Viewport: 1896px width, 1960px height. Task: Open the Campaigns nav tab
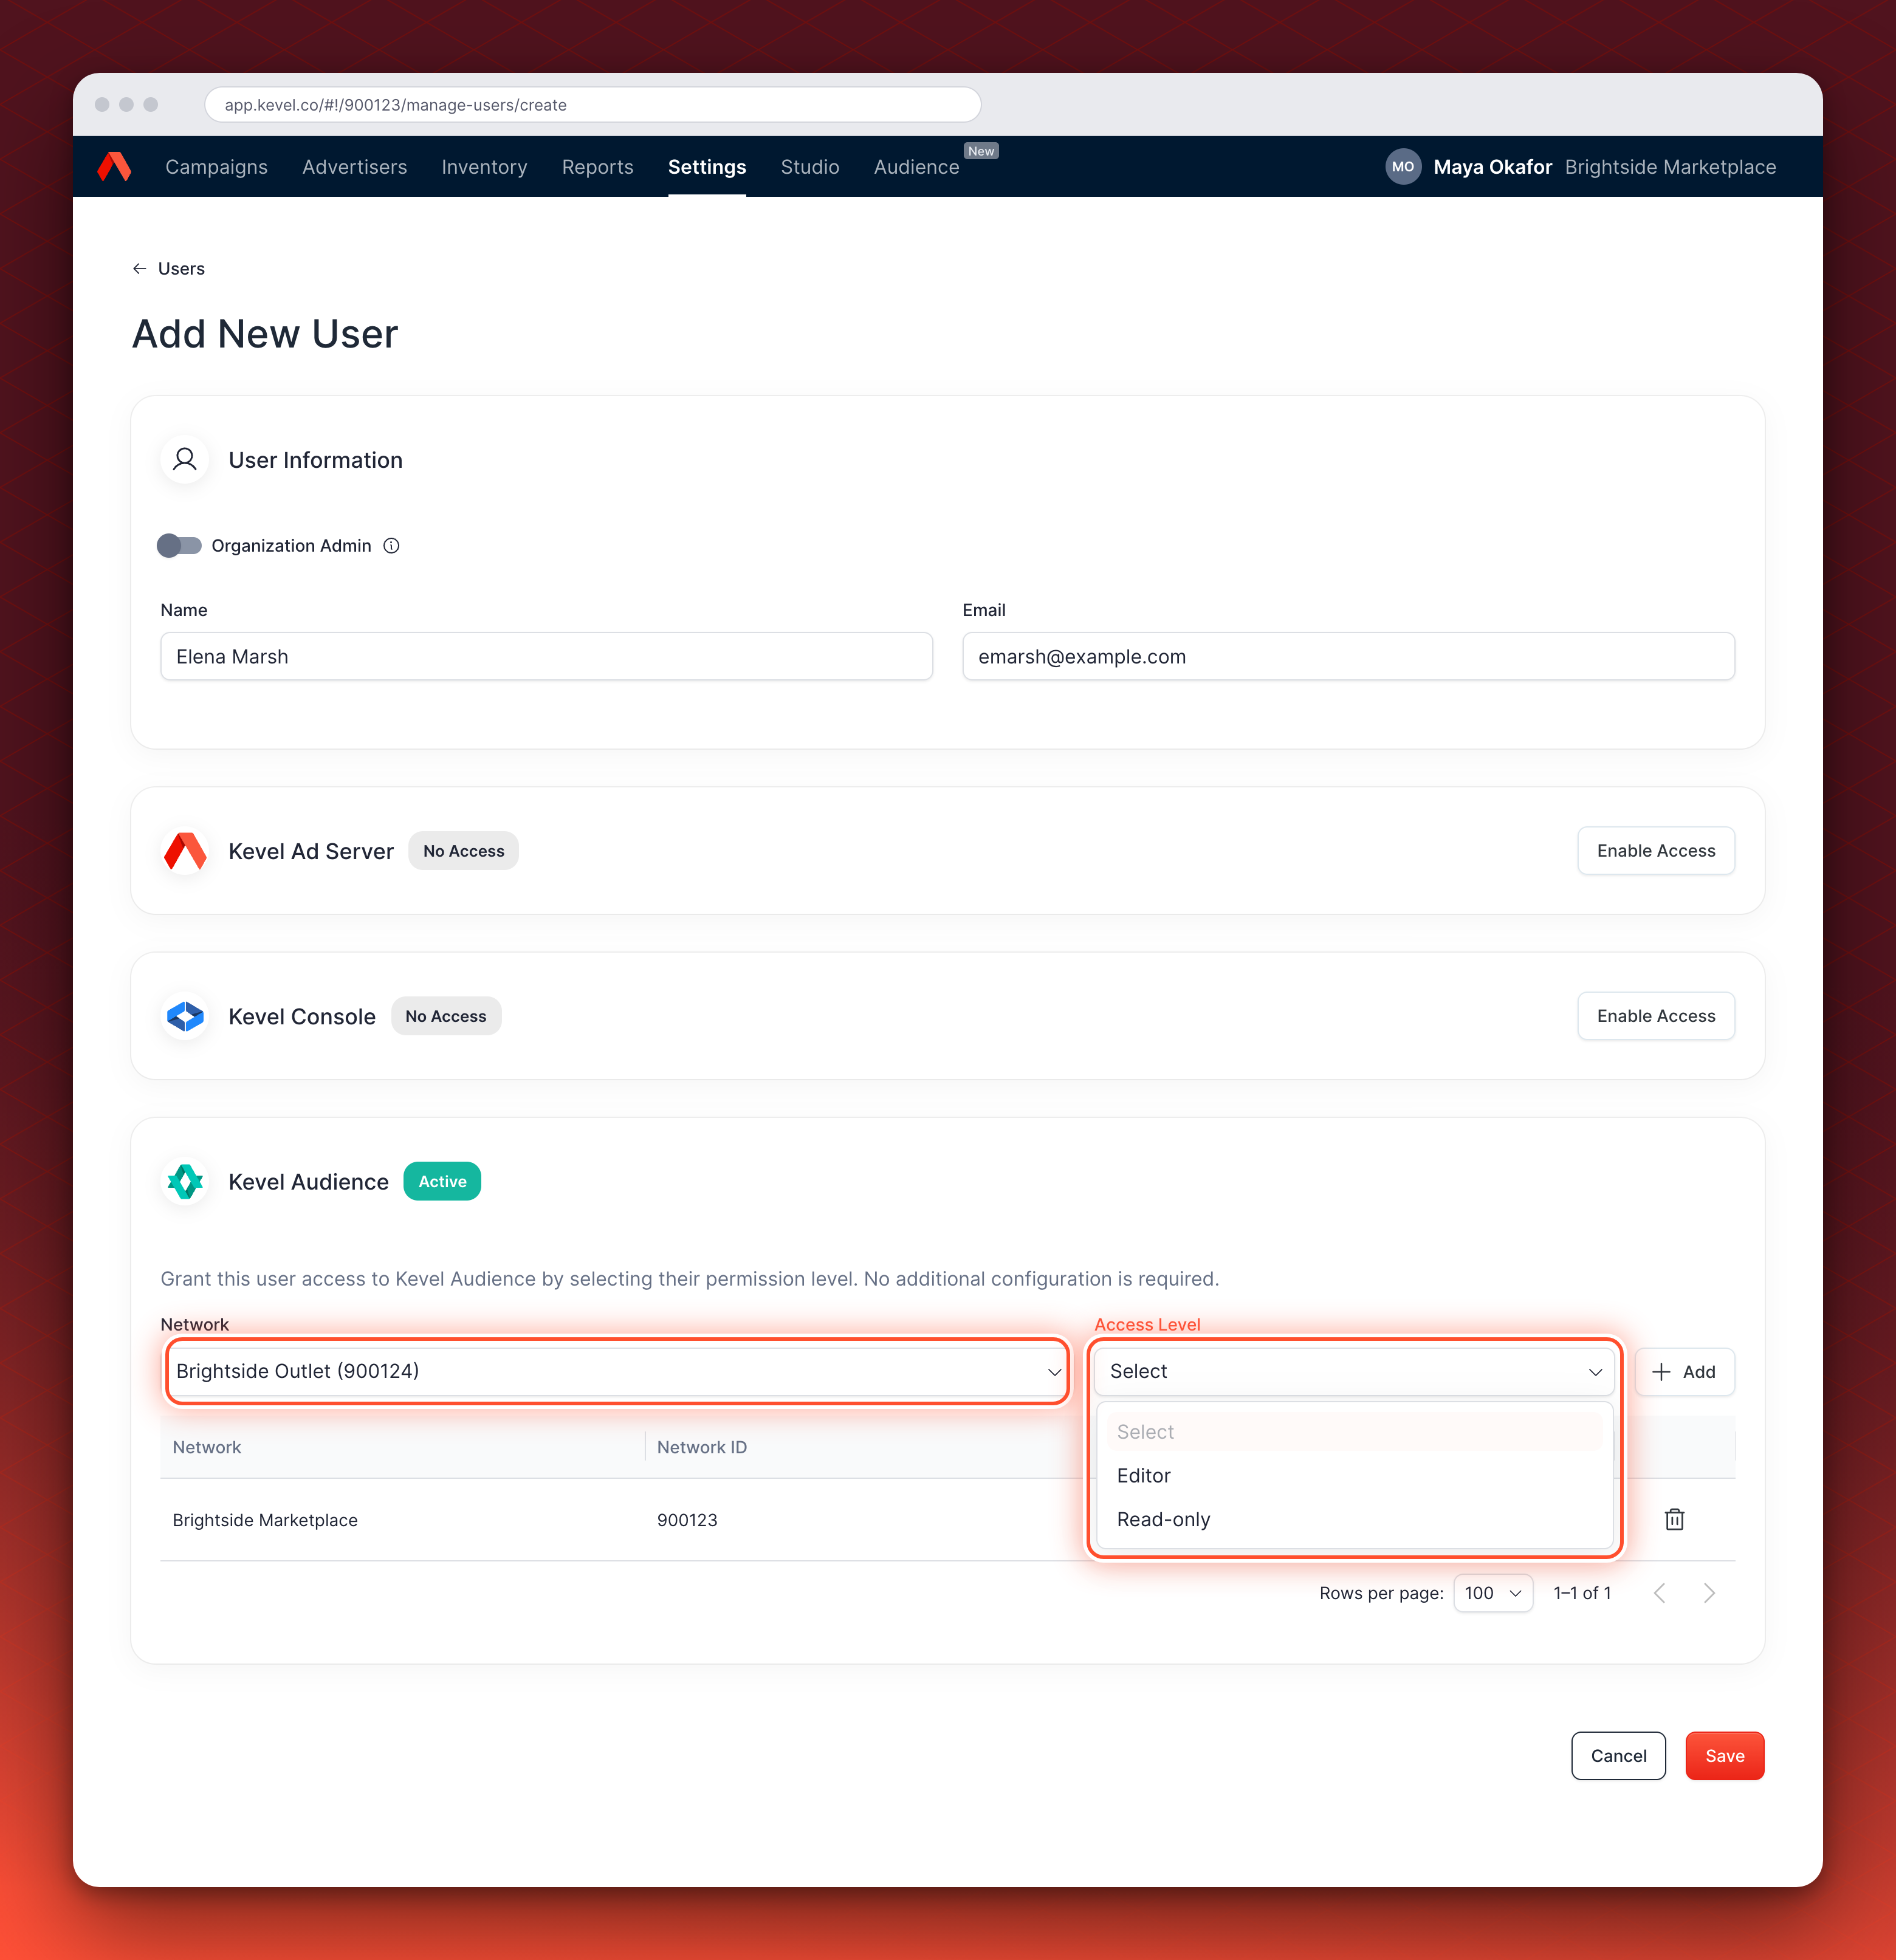[216, 167]
